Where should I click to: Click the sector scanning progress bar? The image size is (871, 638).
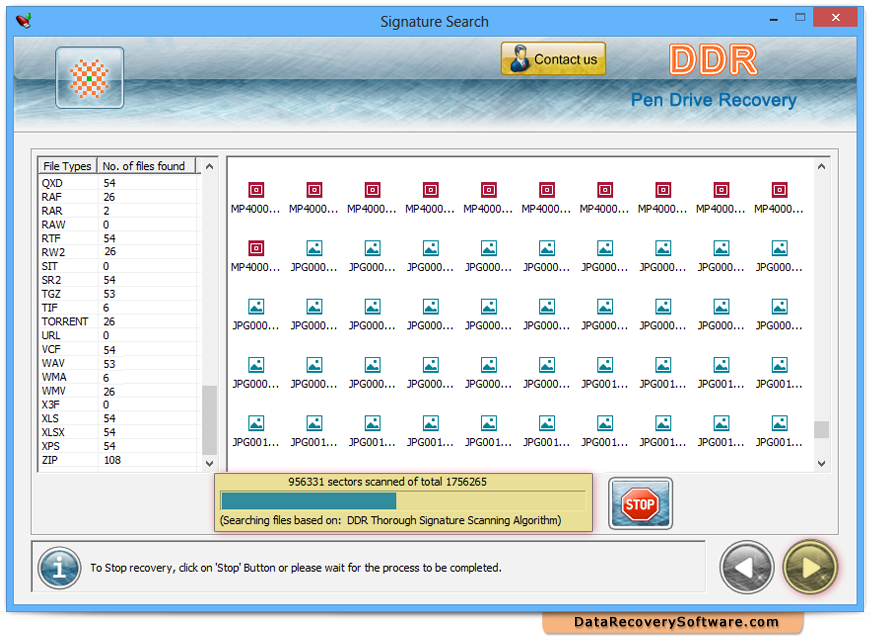click(x=403, y=501)
